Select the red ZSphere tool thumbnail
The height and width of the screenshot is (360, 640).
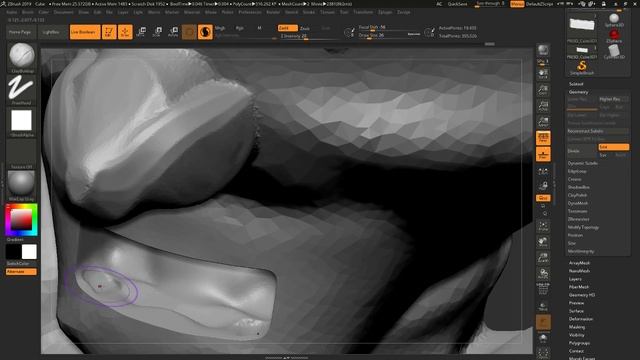[613, 36]
